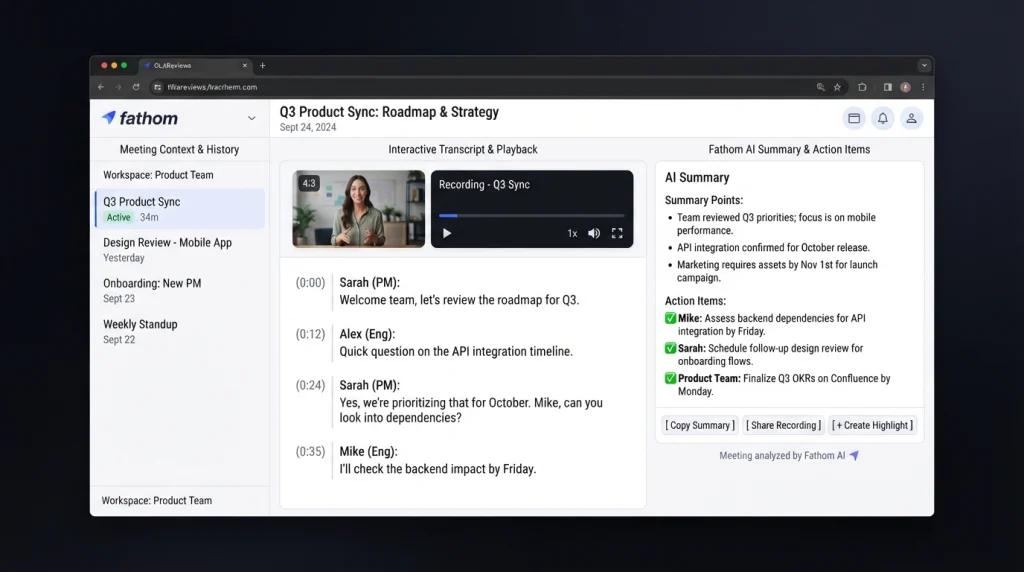This screenshot has width=1024, height=572.
Task: Click the Meeting Context & History heading
Action: click(x=180, y=150)
